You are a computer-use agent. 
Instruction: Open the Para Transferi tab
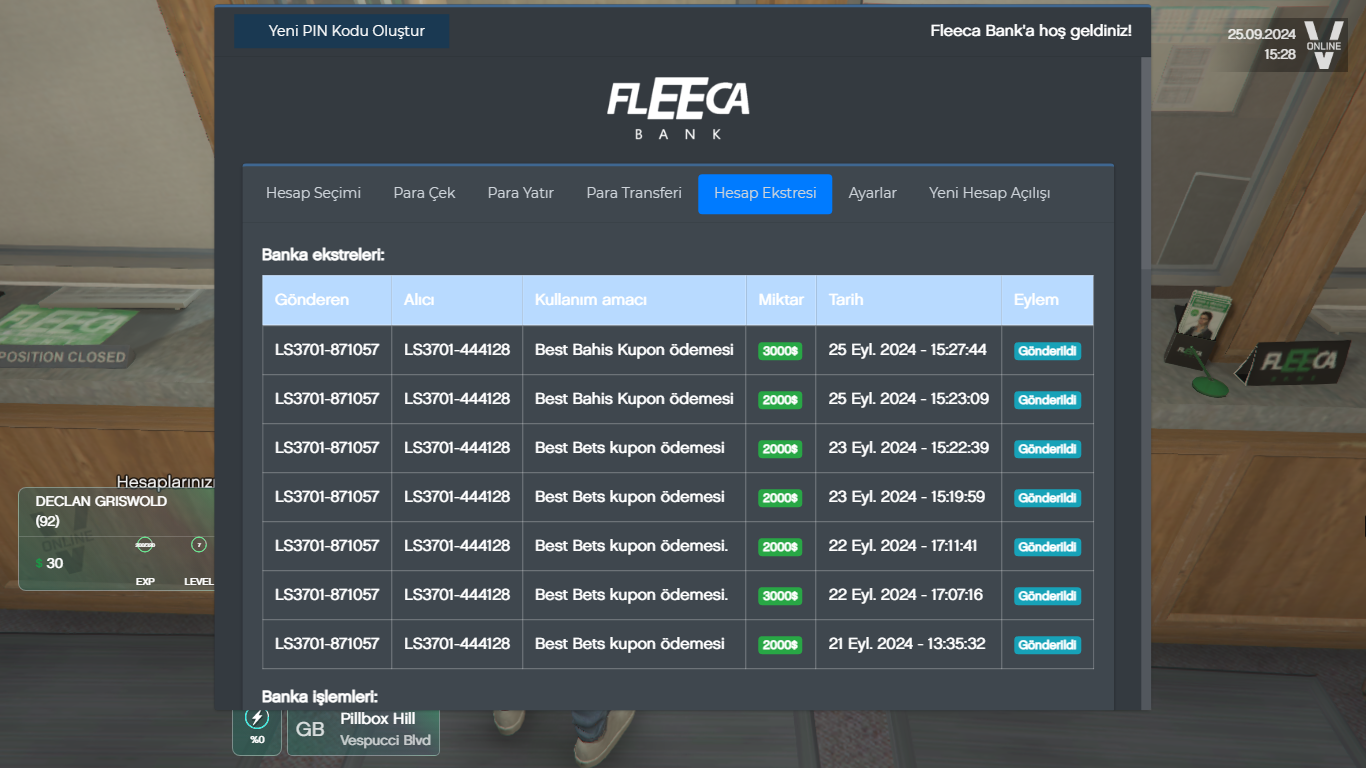(634, 193)
